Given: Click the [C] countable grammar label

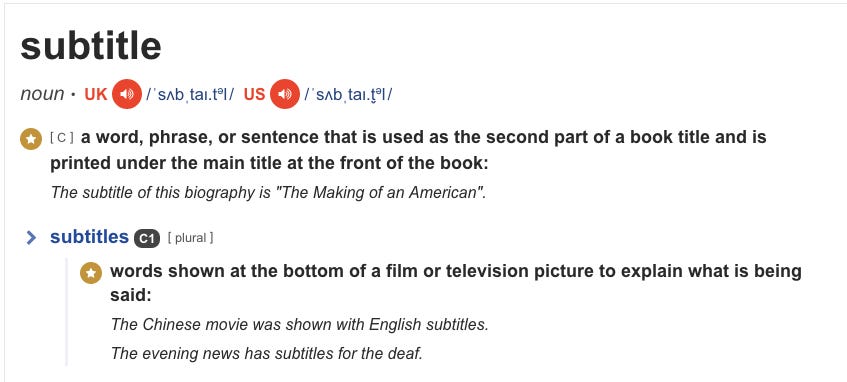Looking at the screenshot, I should (62, 138).
